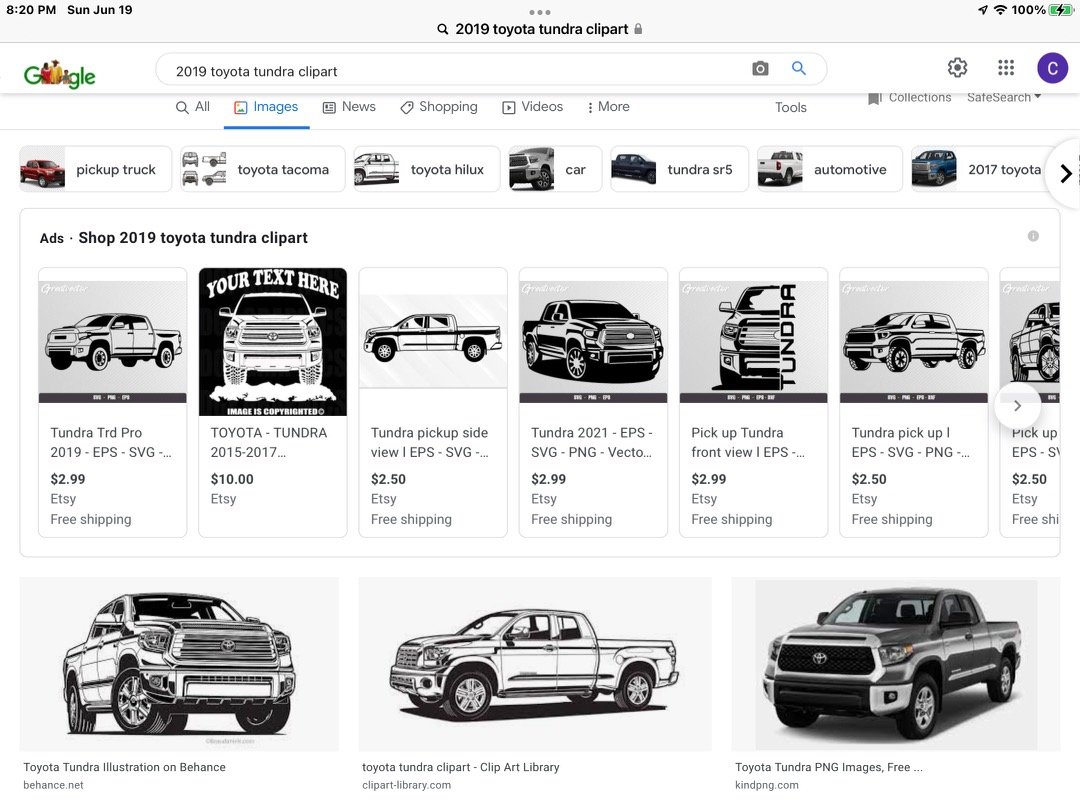The width and height of the screenshot is (1080, 810).
Task: Click Tundra pick up I EPS title
Action: pos(911,442)
